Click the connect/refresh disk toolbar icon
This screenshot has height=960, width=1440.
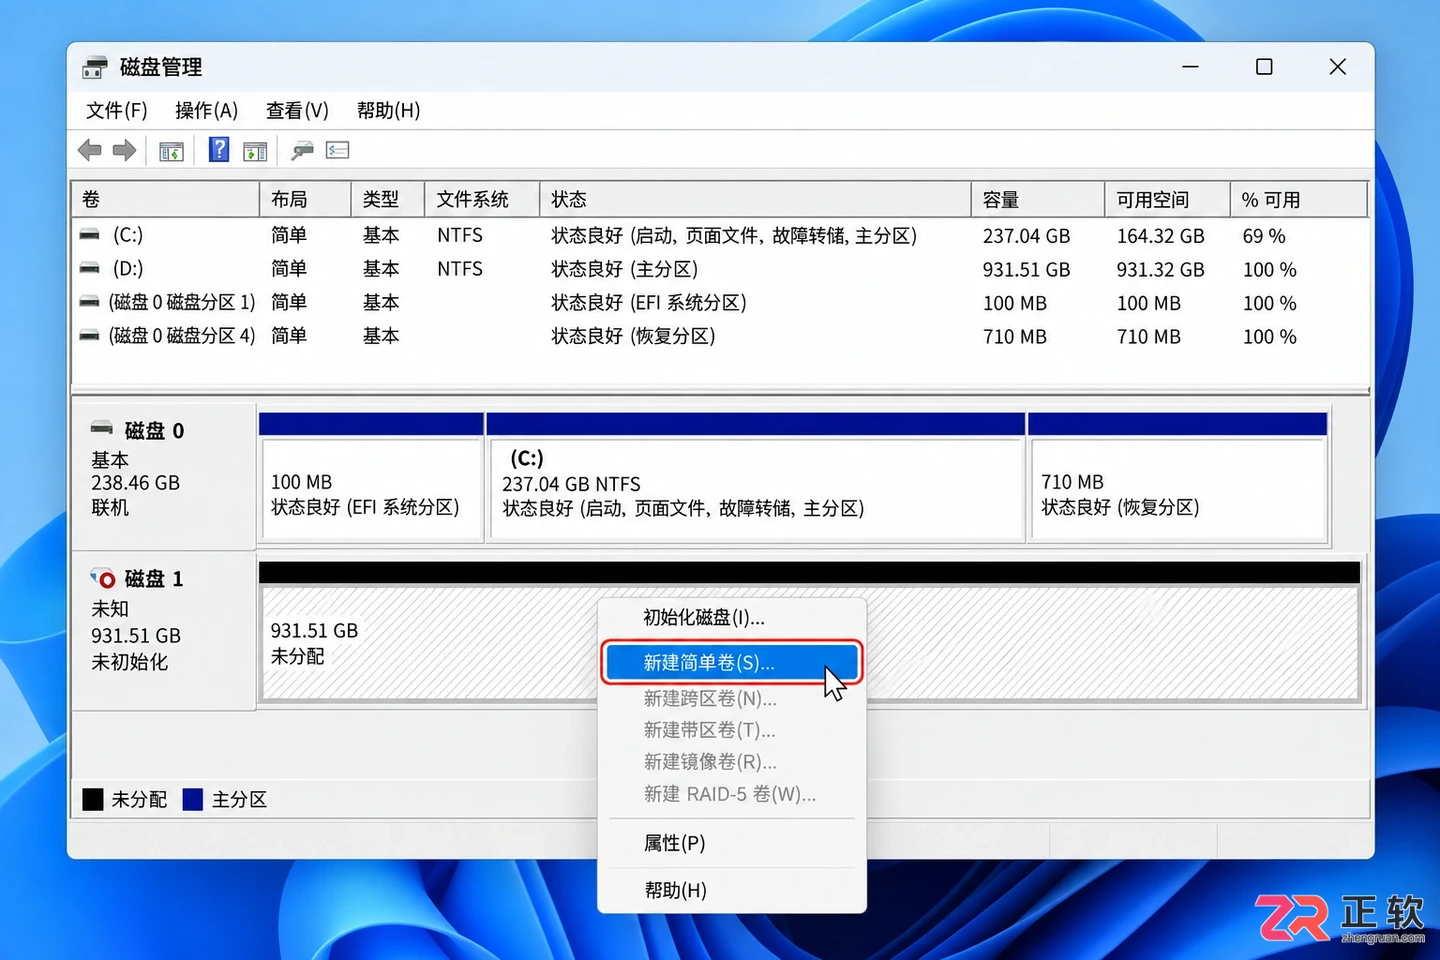pos(302,151)
